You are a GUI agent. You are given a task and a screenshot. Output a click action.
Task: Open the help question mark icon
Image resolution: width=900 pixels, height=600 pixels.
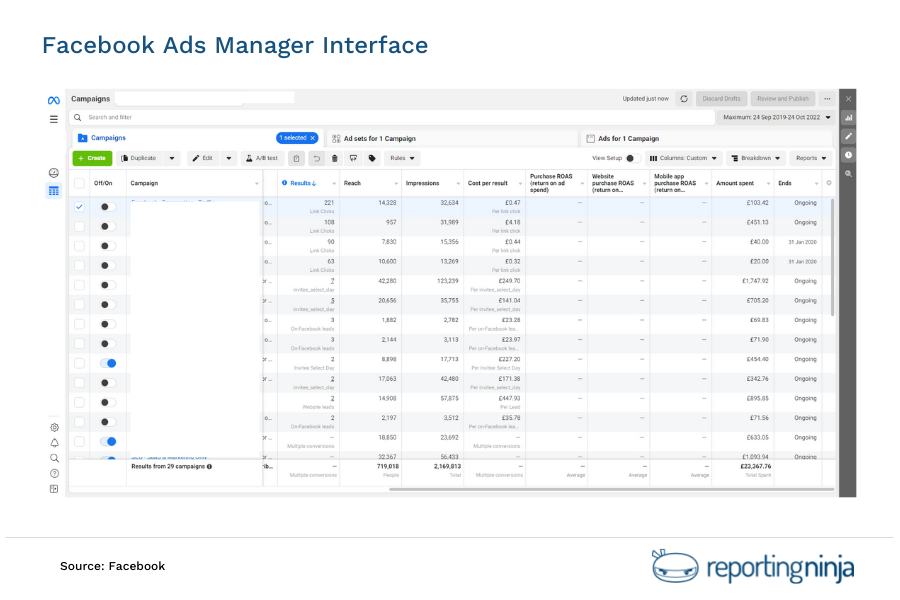pyautogui.click(x=54, y=473)
